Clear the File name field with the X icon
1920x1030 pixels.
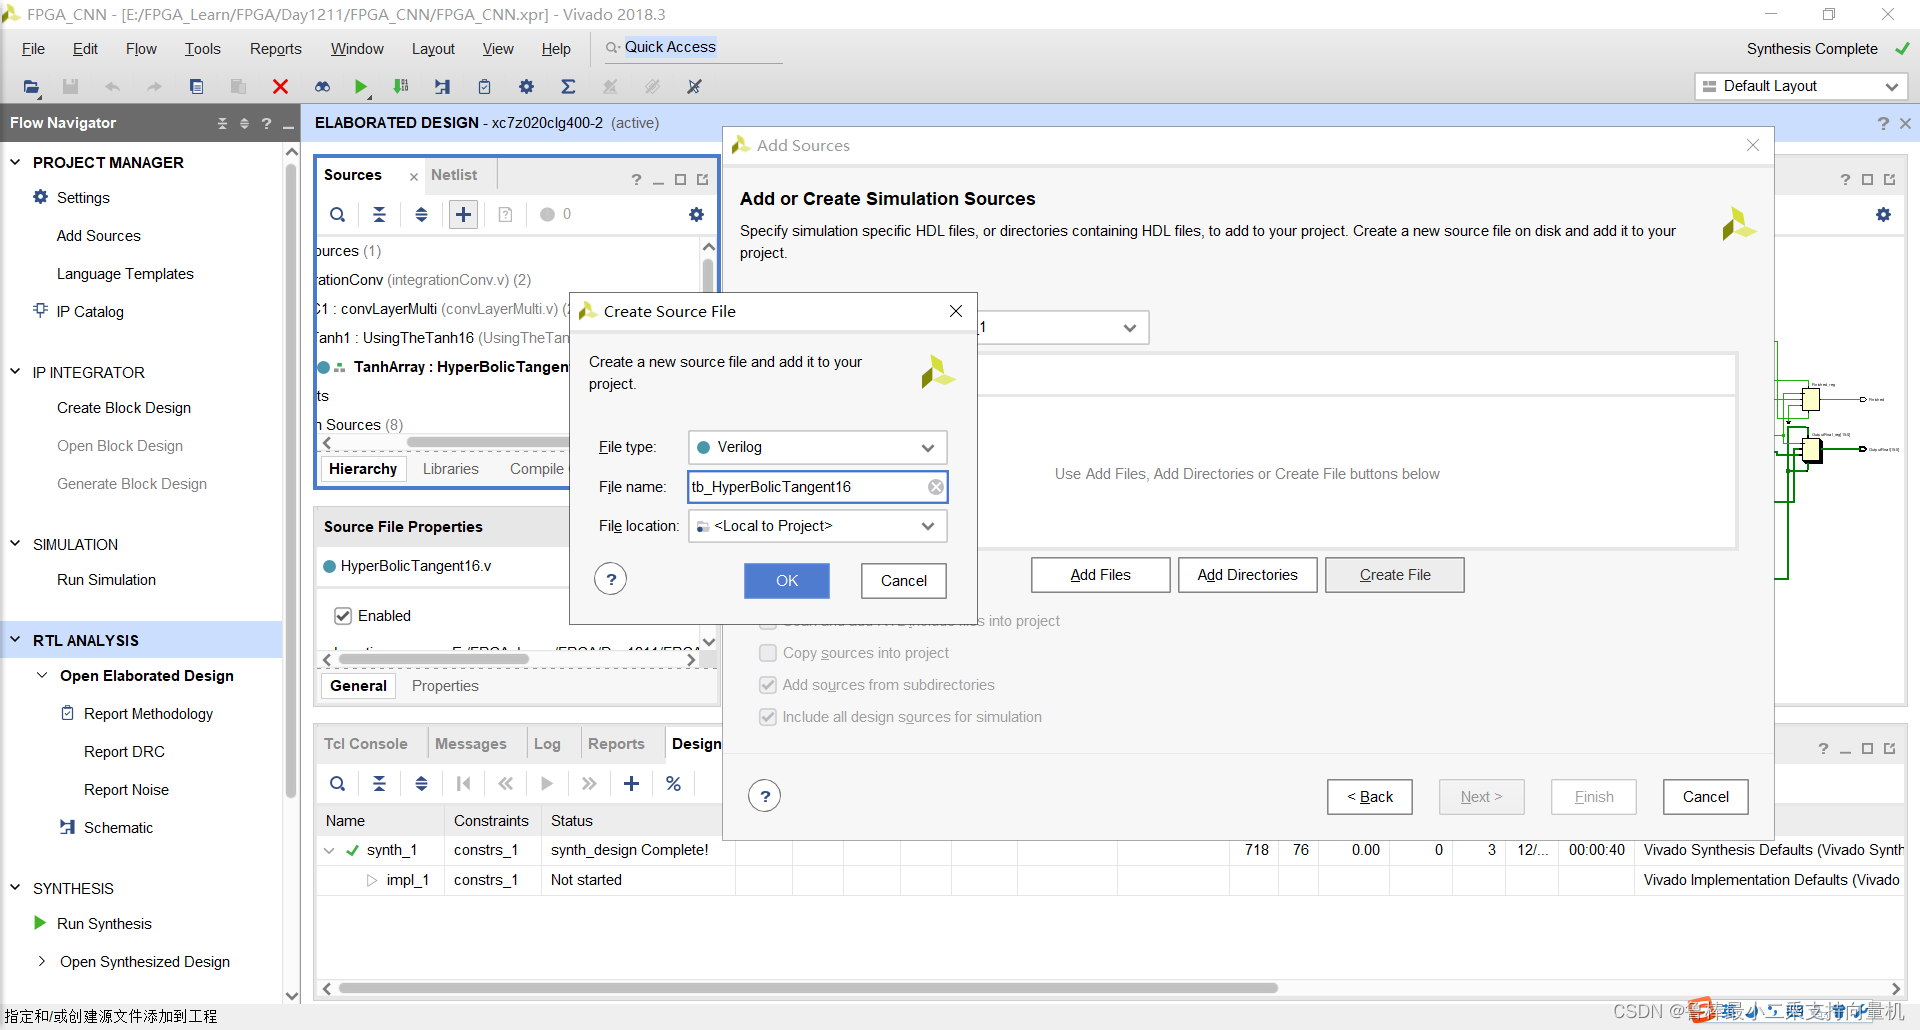coord(935,487)
